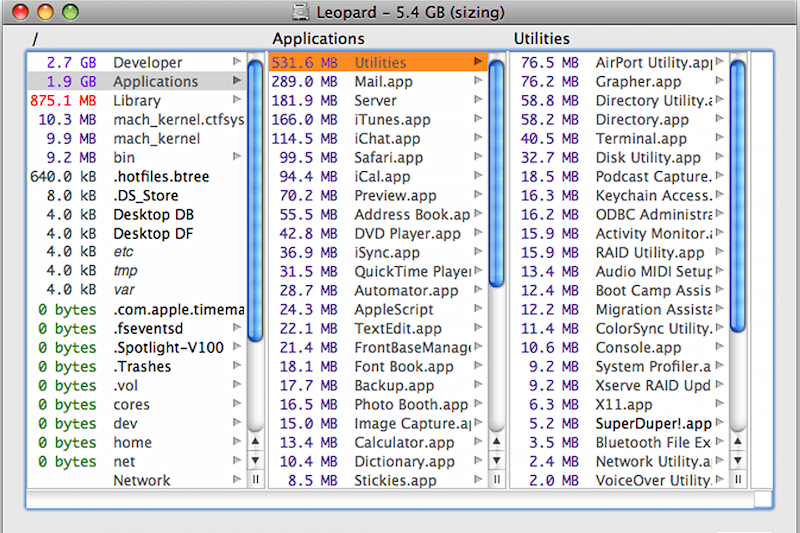Select the cores folder

pyautogui.click(x=137, y=404)
